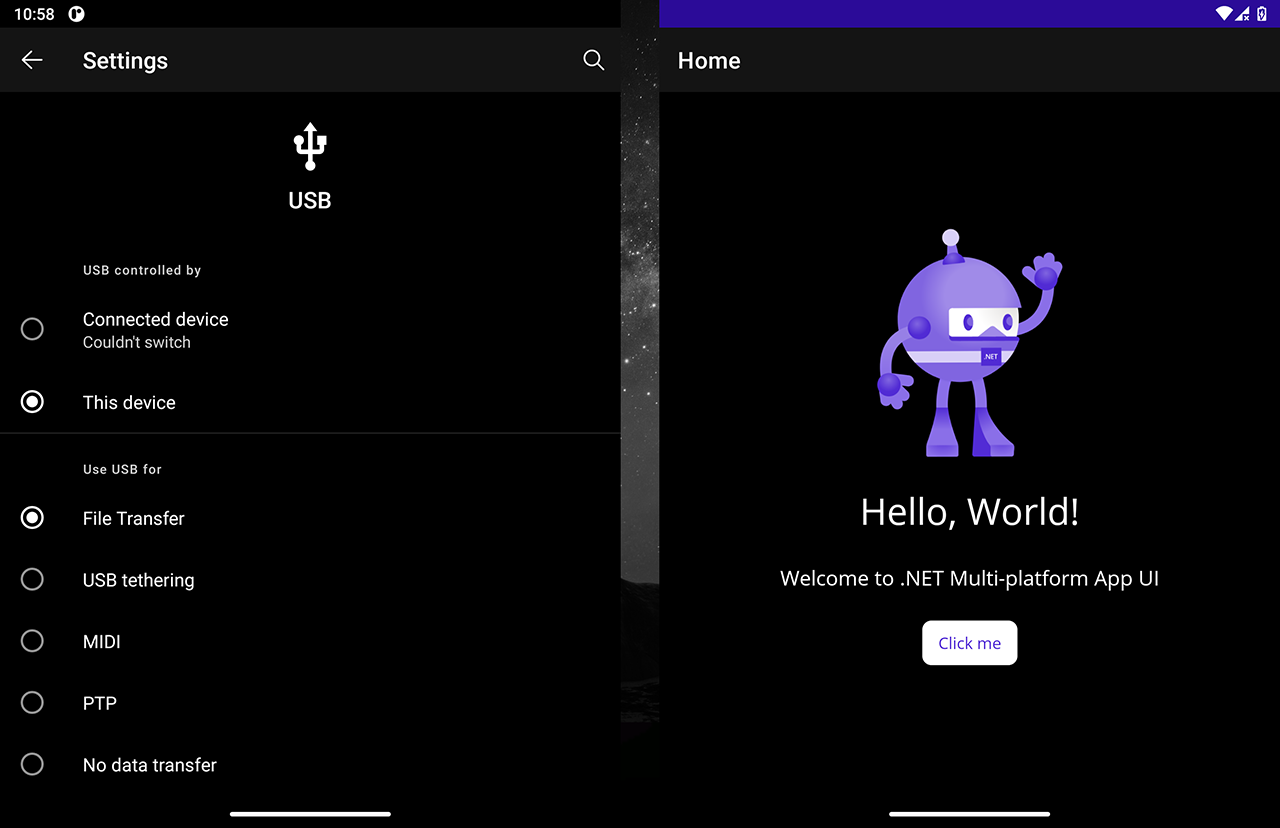Tap the cellular signal status icon

coord(1243,13)
